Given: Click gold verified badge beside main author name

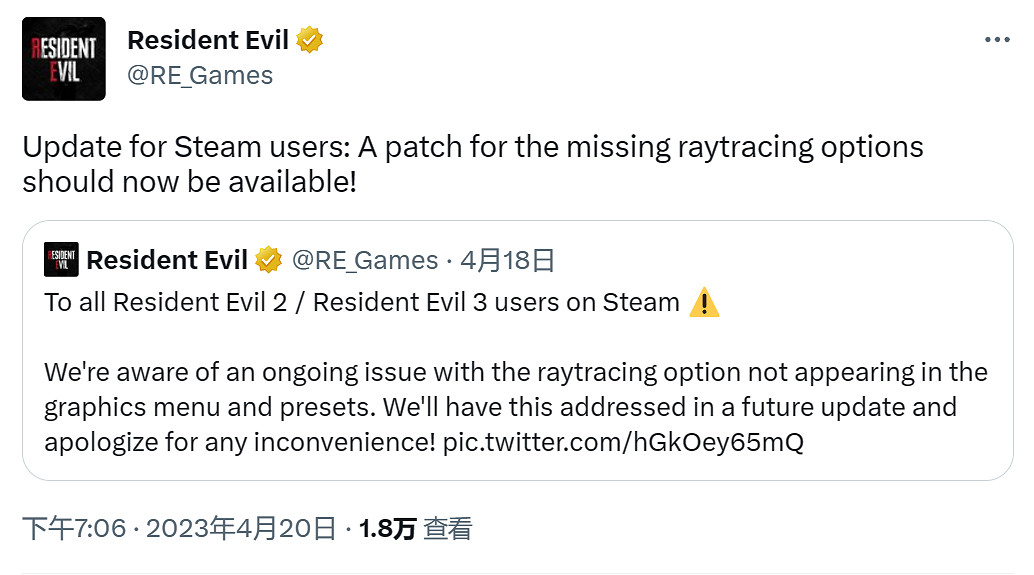Looking at the screenshot, I should [x=310, y=41].
